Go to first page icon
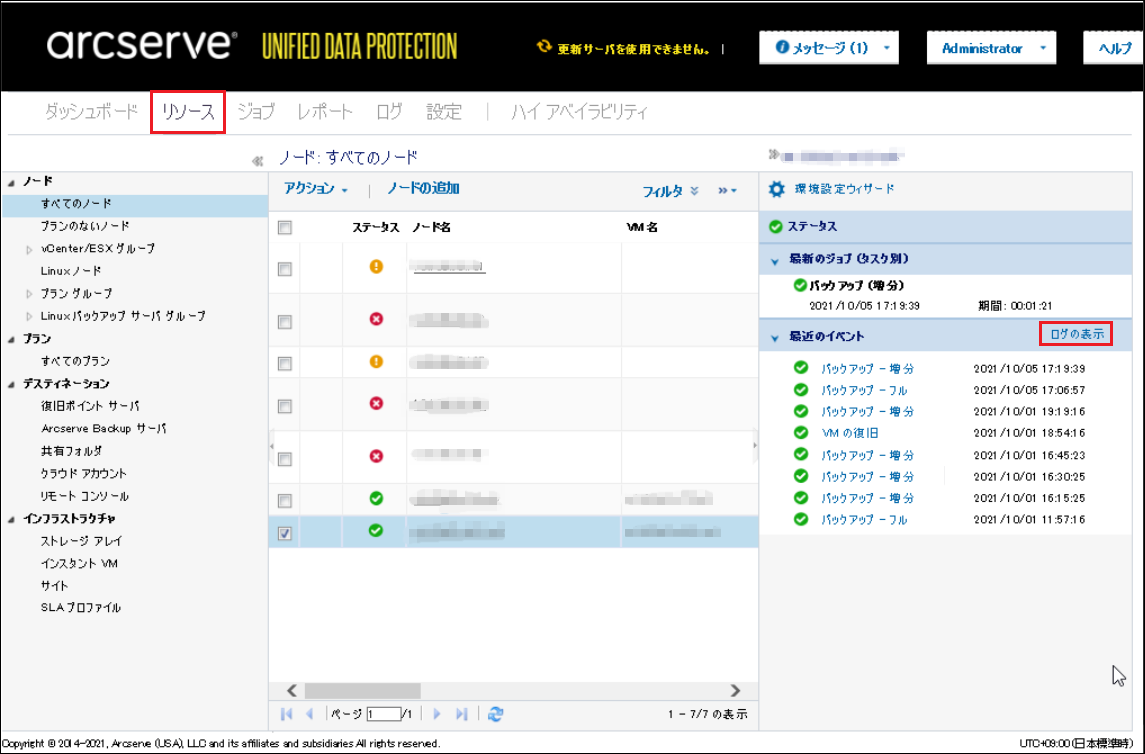The width and height of the screenshot is (1145, 754). coord(286,714)
